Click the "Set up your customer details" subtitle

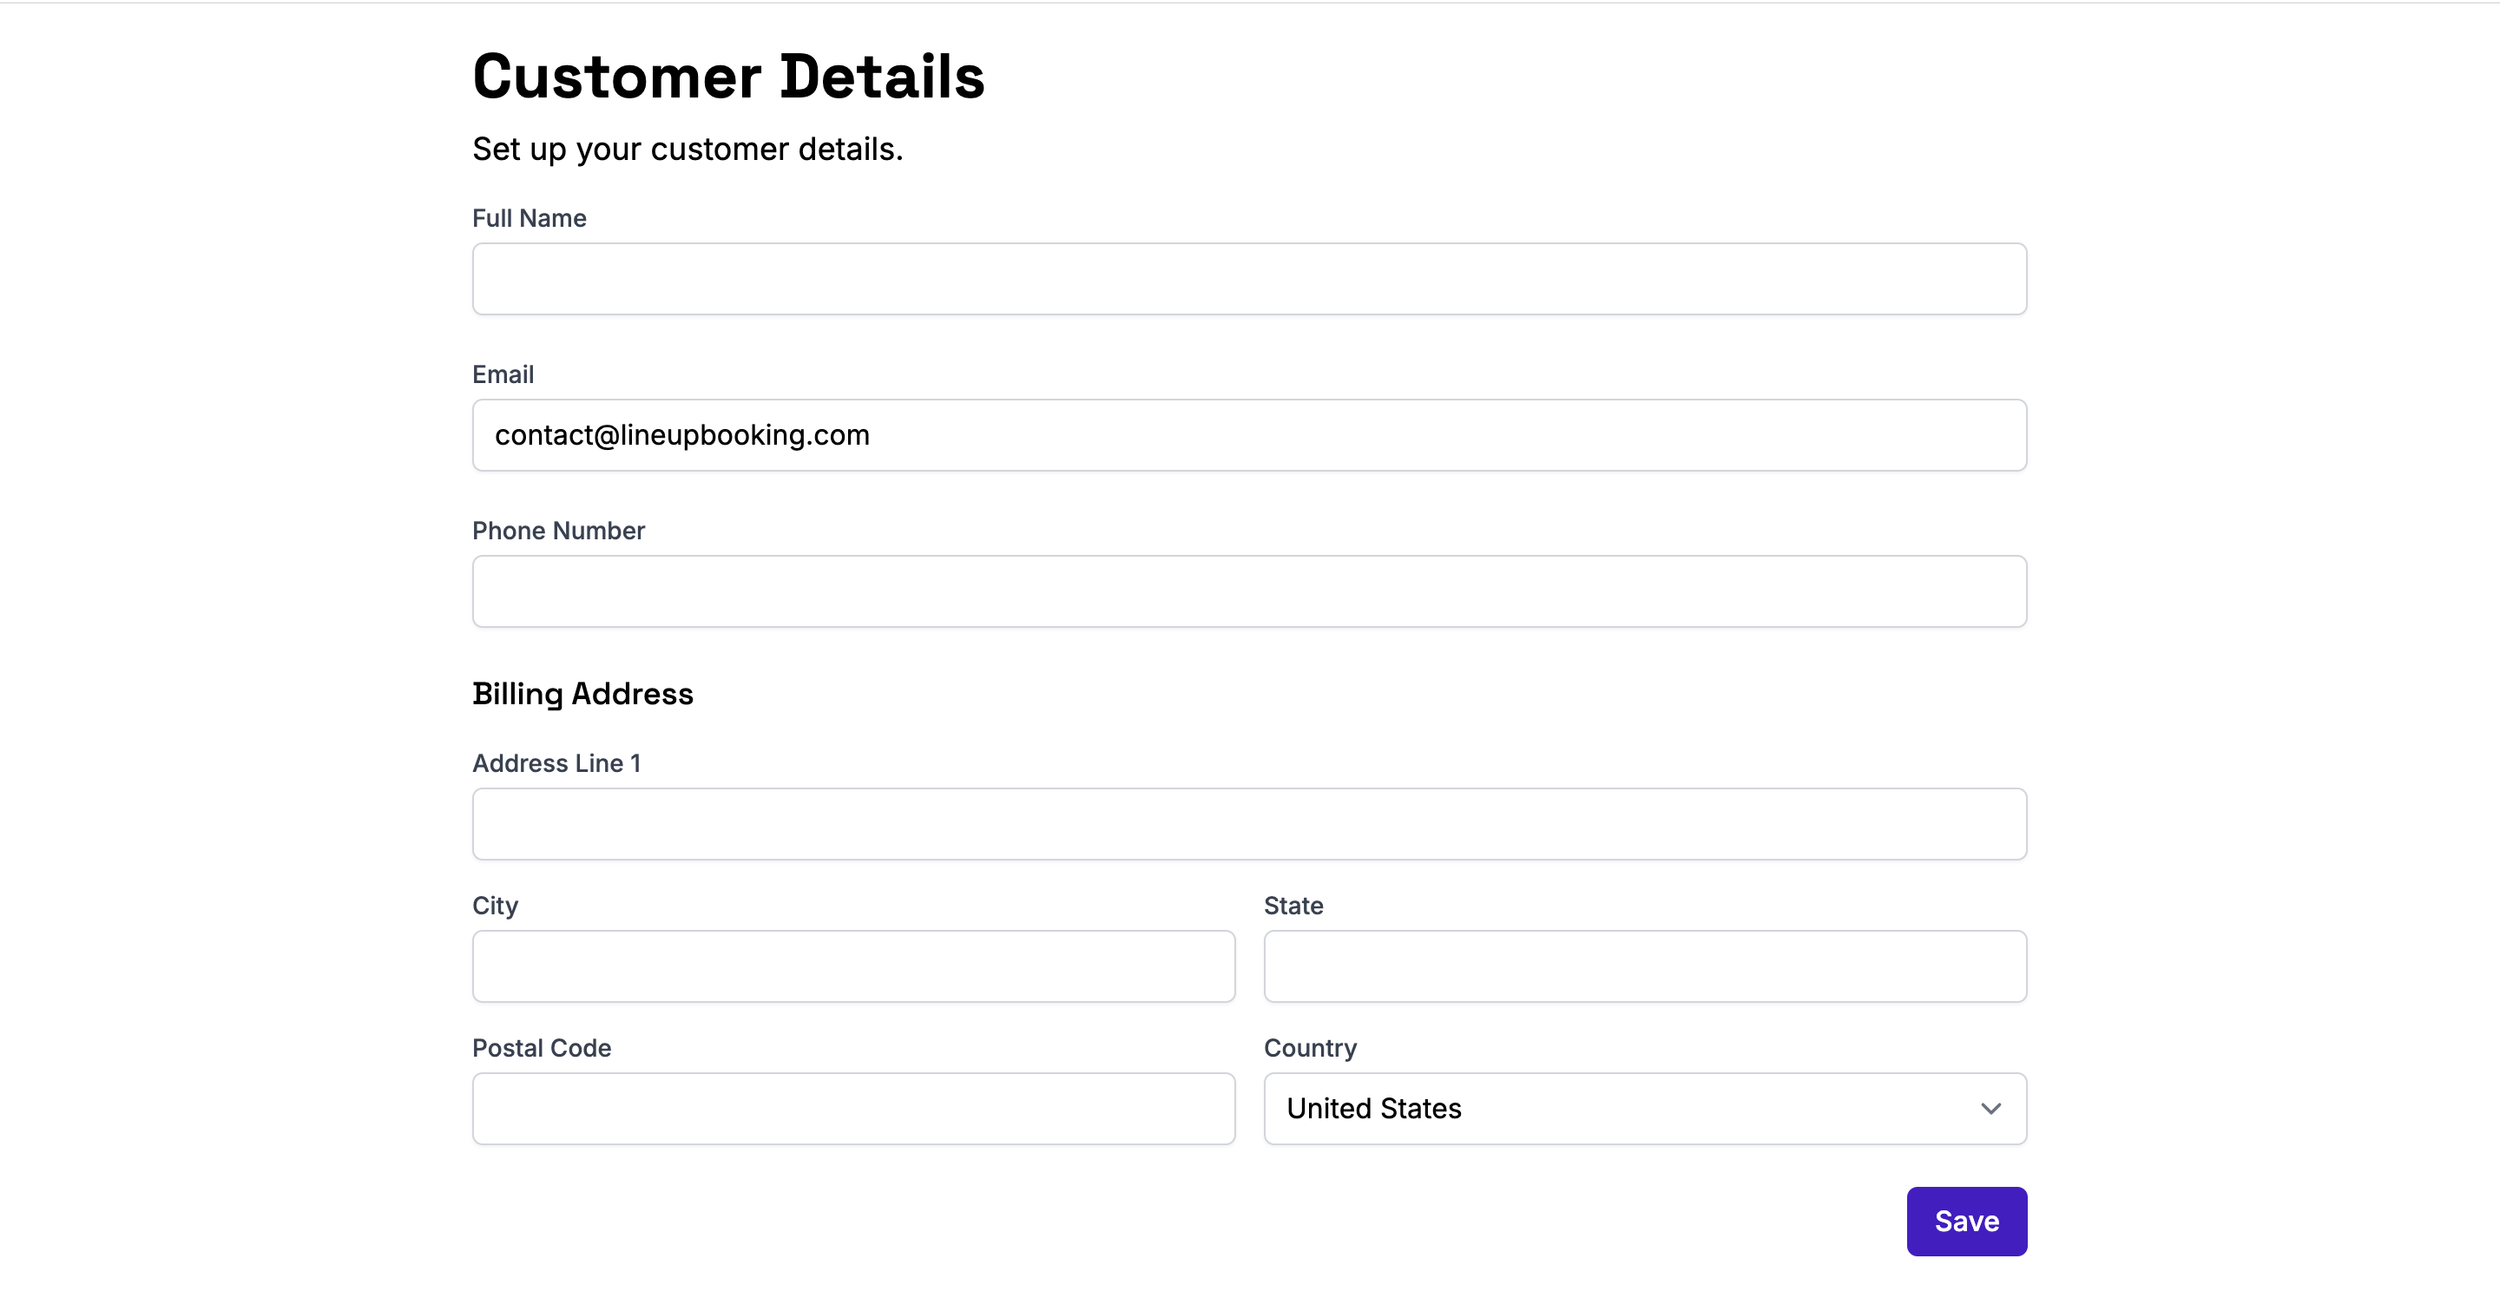(687, 149)
